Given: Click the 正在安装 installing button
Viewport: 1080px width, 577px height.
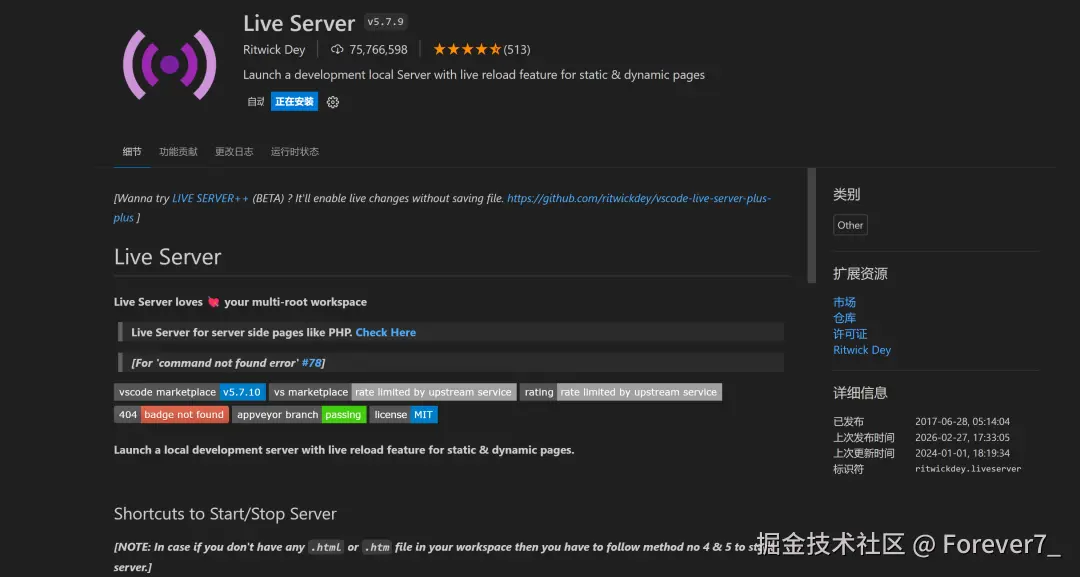Looking at the screenshot, I should point(294,101).
